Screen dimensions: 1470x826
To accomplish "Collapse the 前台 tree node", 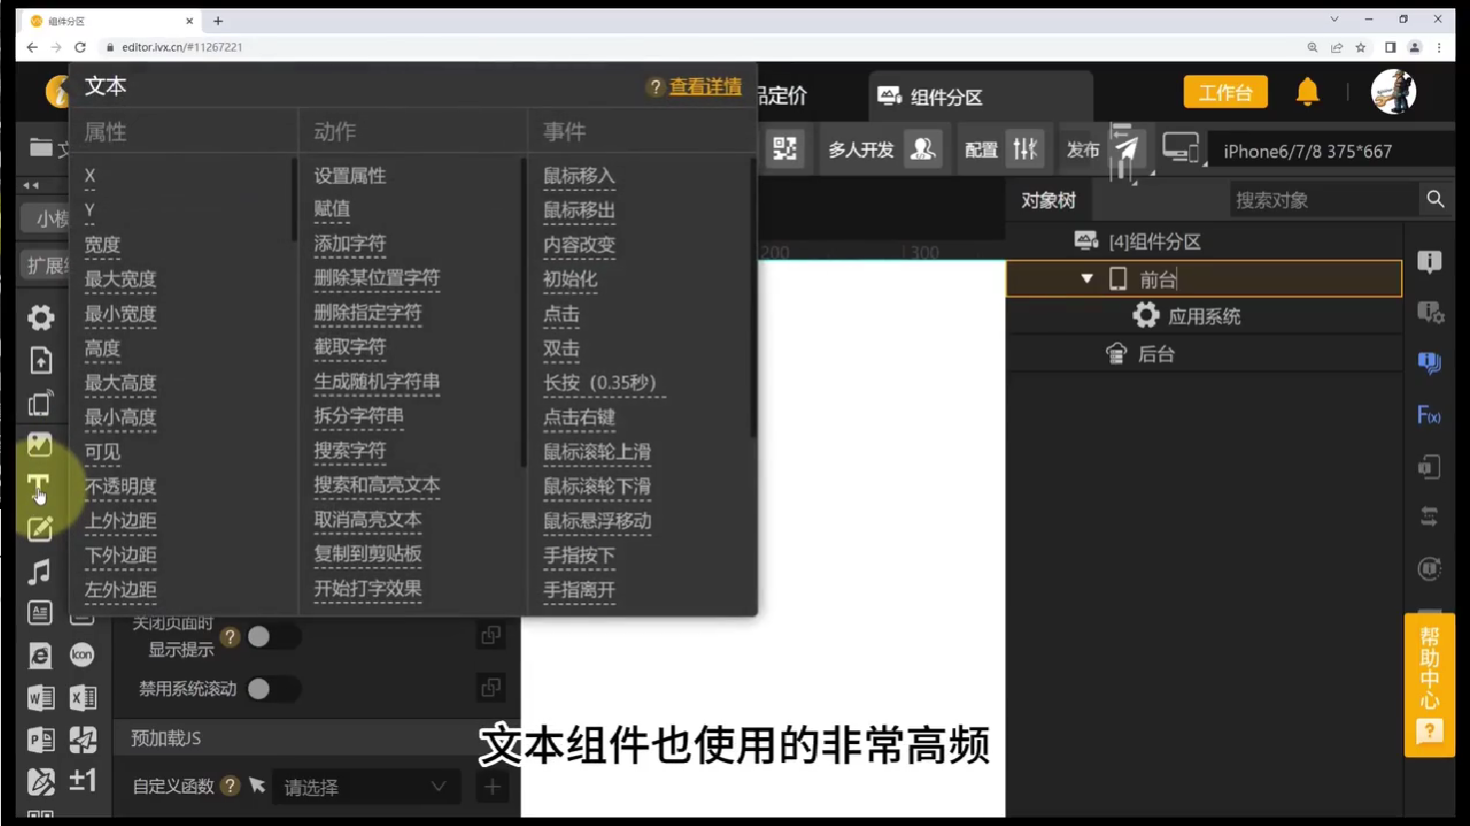I will (x=1087, y=279).
